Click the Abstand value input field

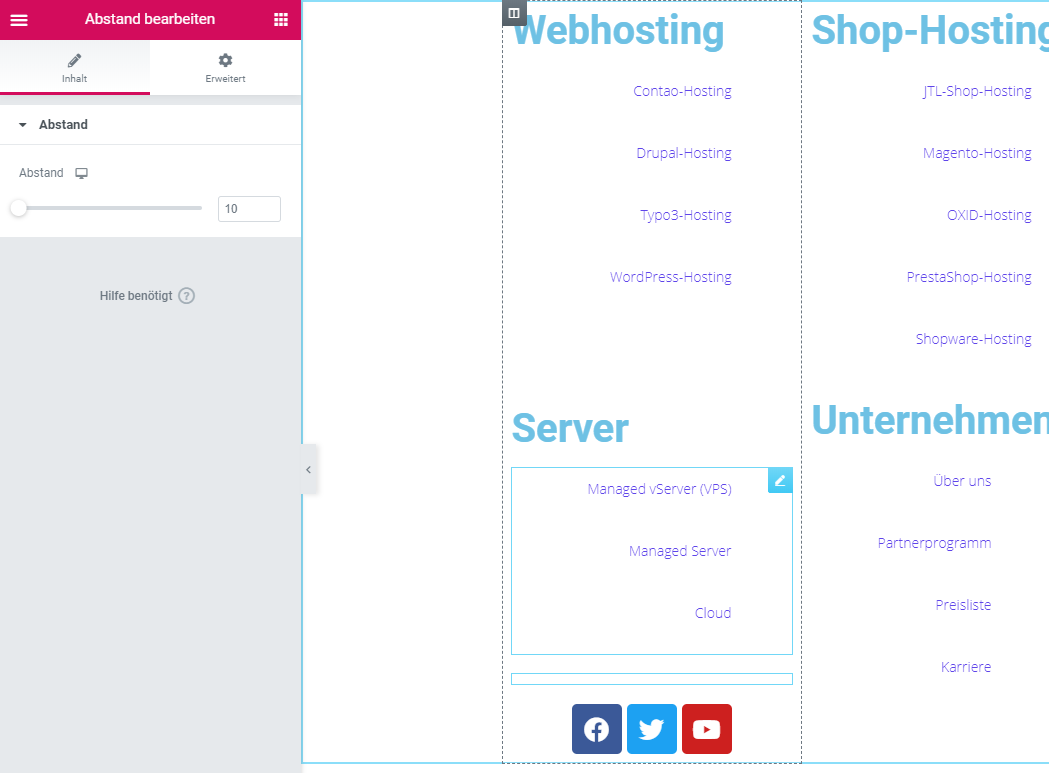coord(249,209)
